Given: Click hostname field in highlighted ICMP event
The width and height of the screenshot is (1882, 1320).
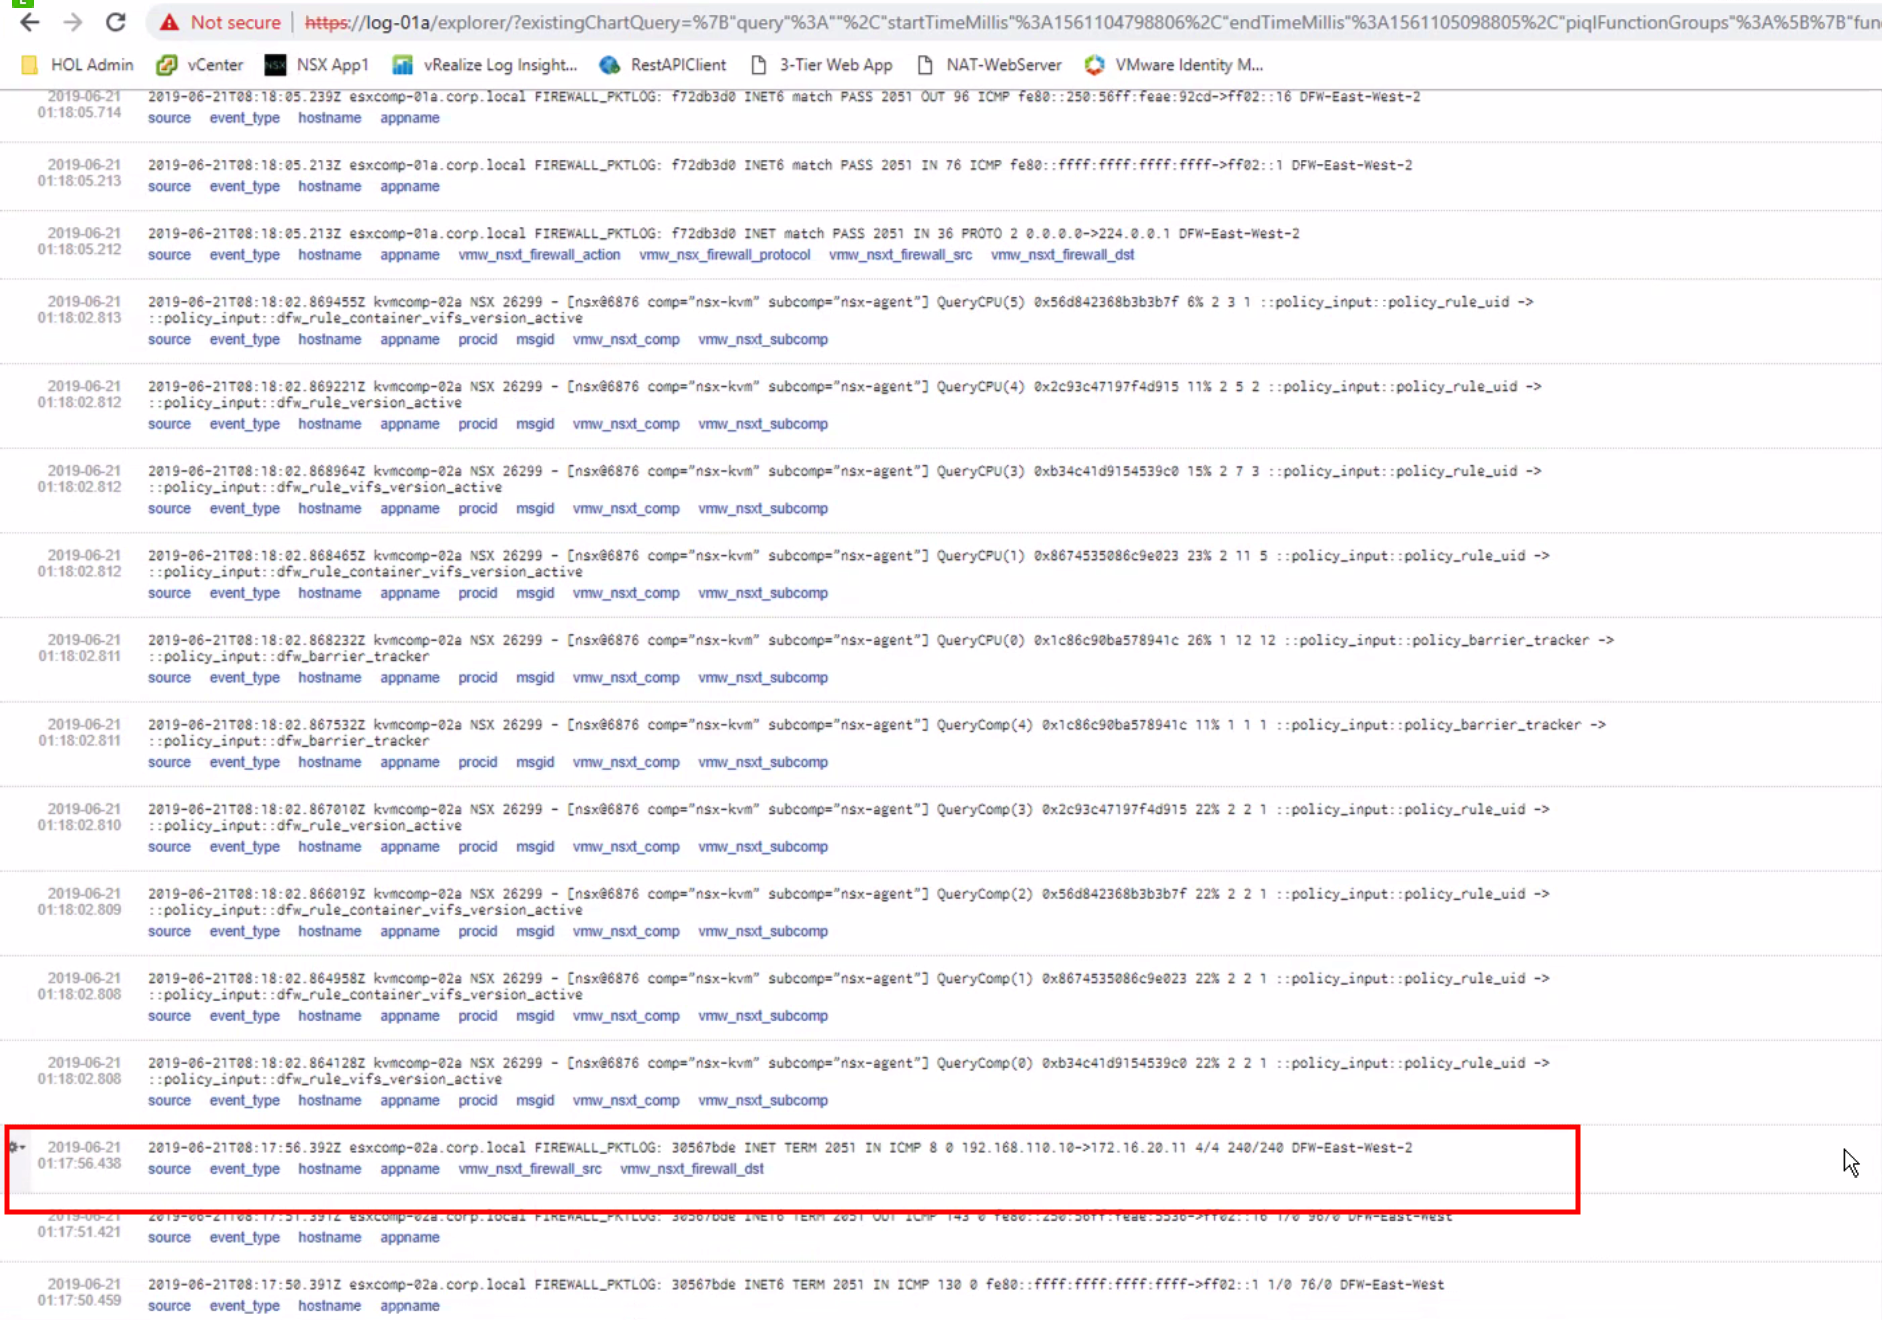Looking at the screenshot, I should tap(329, 1169).
